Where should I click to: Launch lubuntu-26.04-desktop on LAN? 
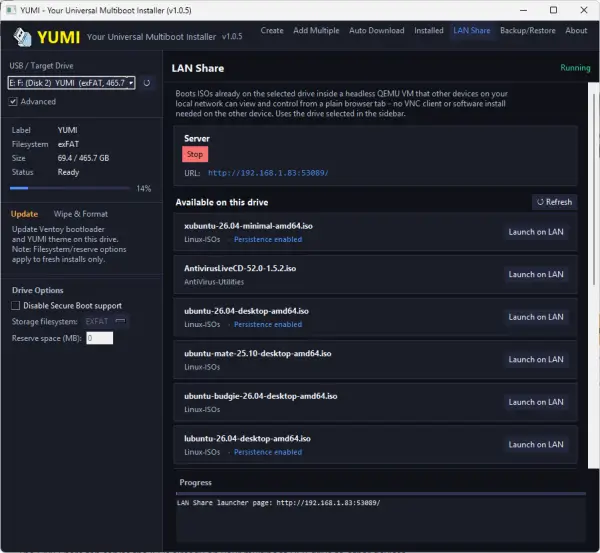tap(536, 445)
